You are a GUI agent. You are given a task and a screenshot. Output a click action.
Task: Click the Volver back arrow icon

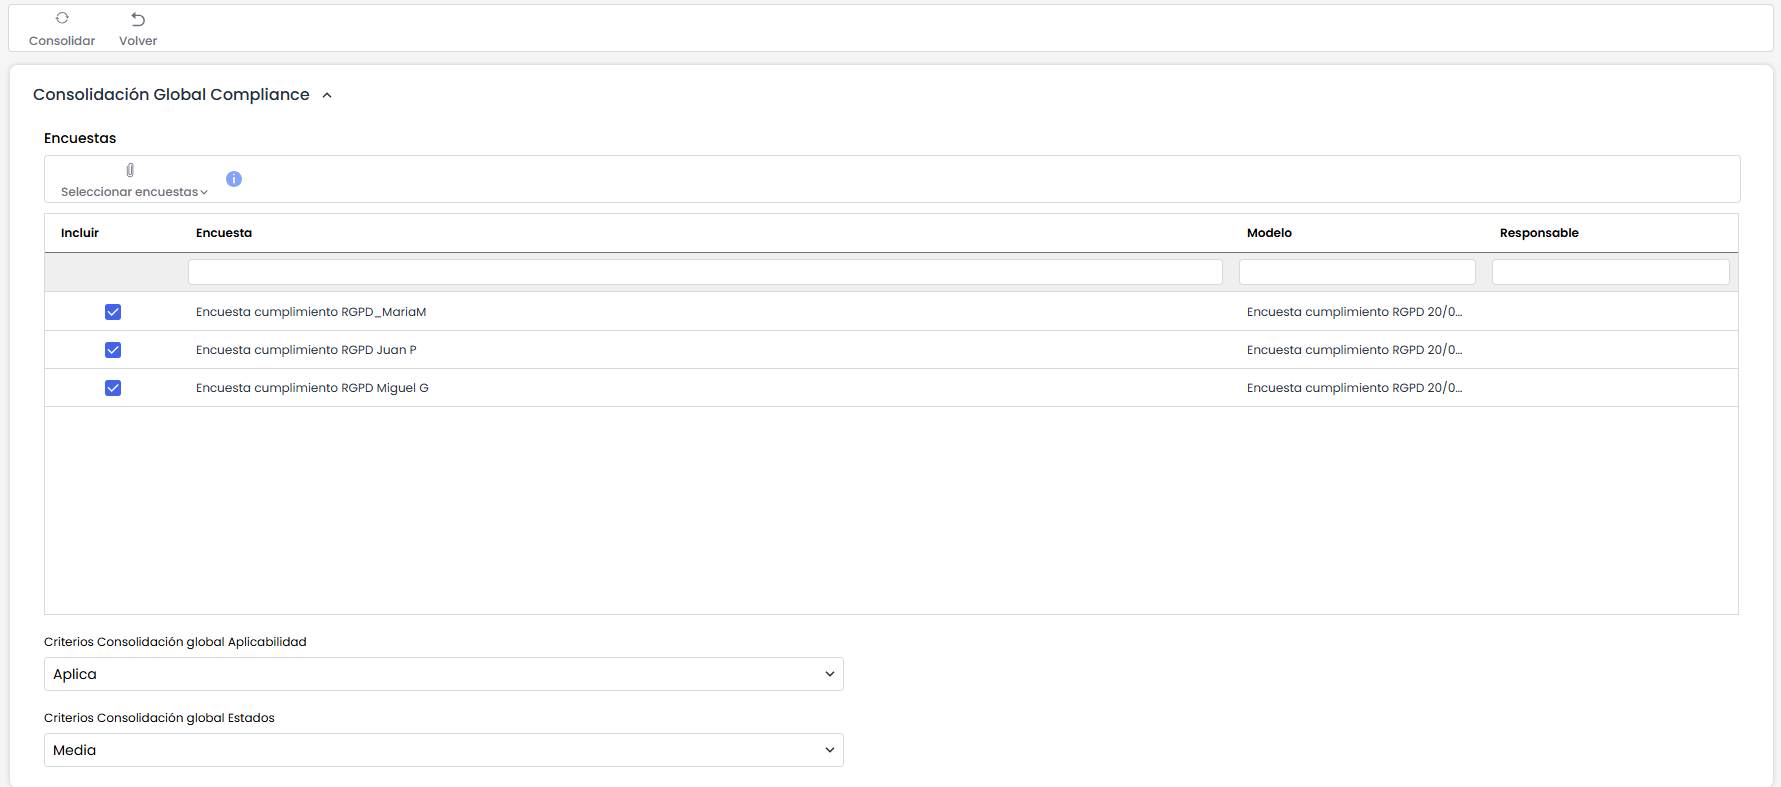138,19
